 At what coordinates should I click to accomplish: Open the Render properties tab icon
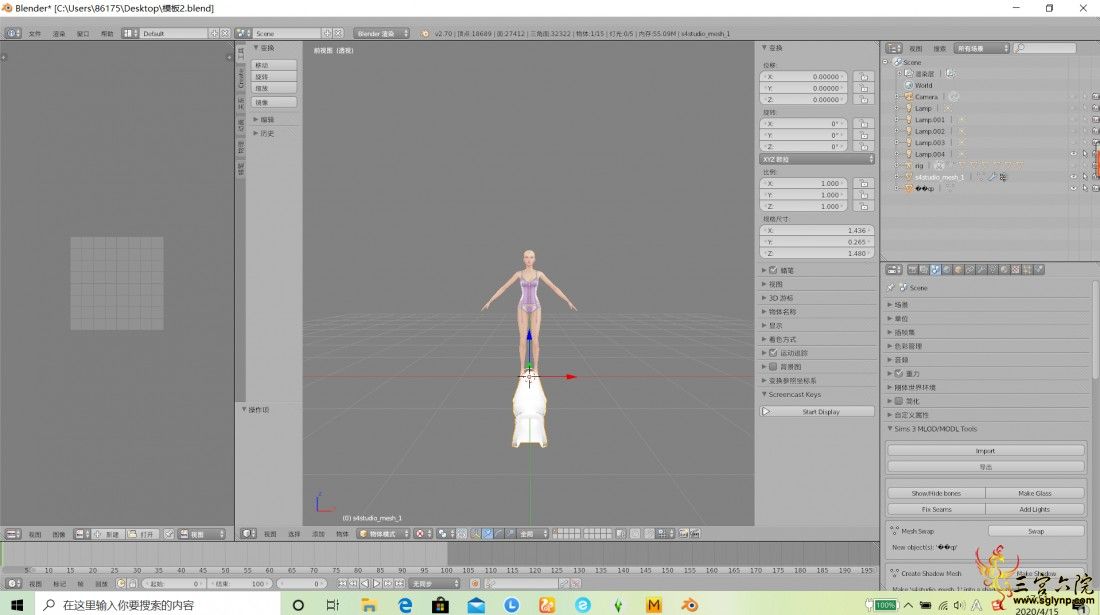(913, 269)
